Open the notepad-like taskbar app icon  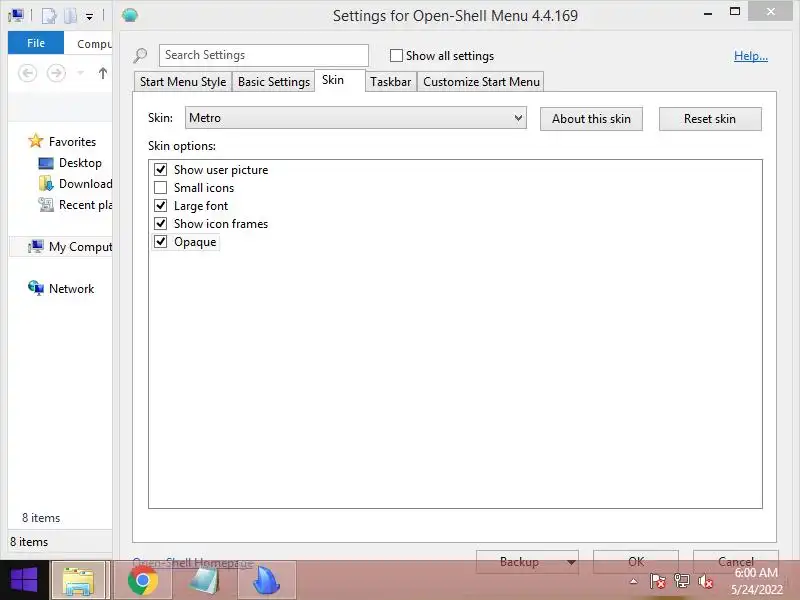click(205, 581)
